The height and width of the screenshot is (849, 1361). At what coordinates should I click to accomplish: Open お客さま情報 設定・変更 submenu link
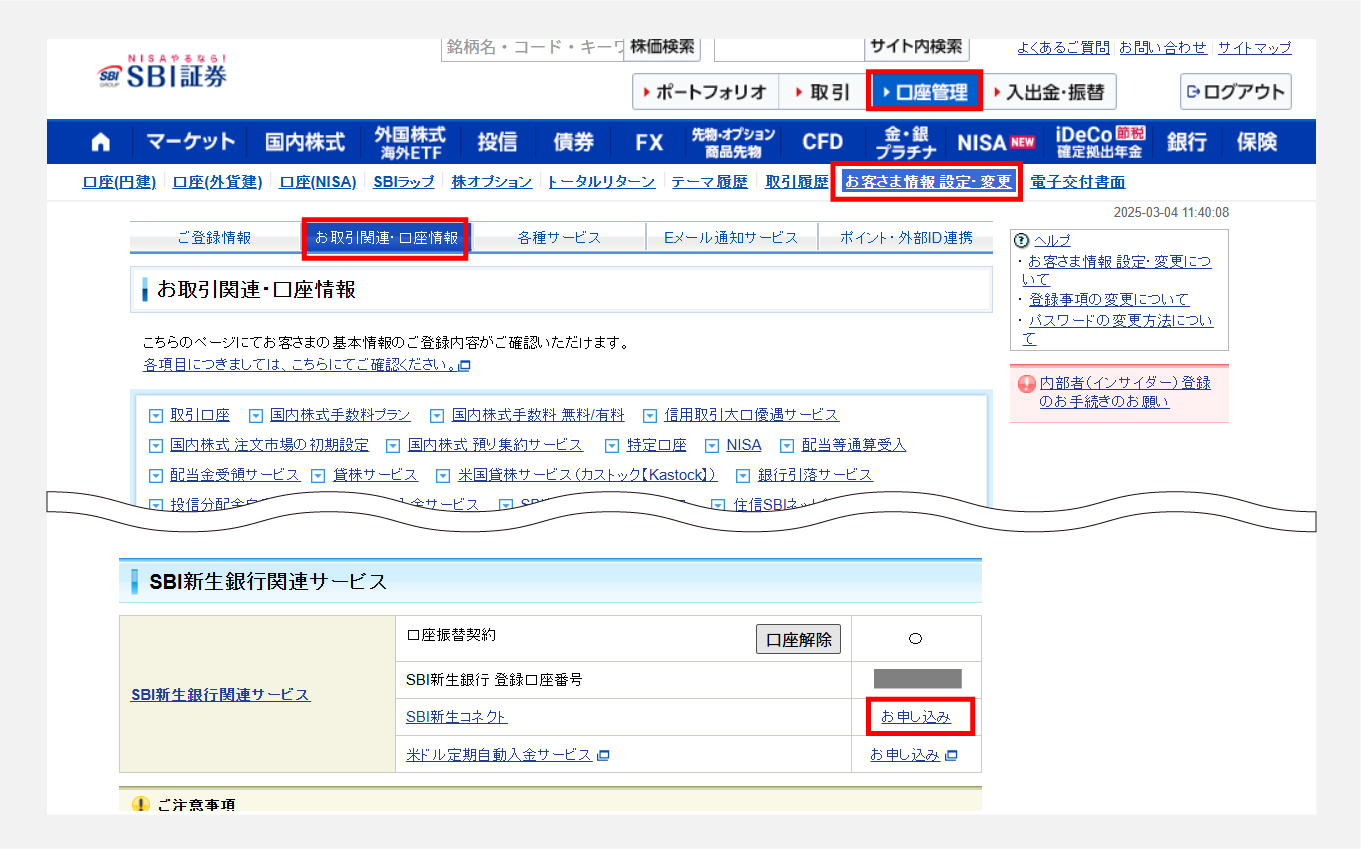click(928, 182)
